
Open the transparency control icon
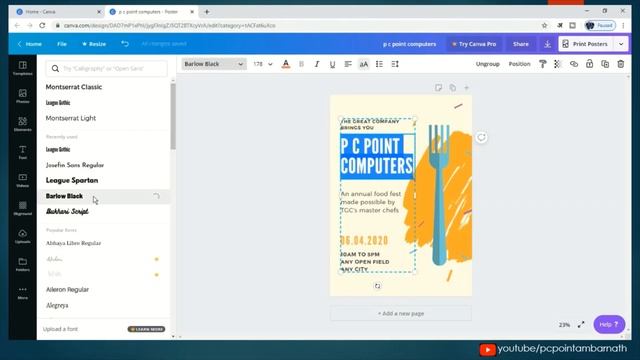(x=558, y=64)
